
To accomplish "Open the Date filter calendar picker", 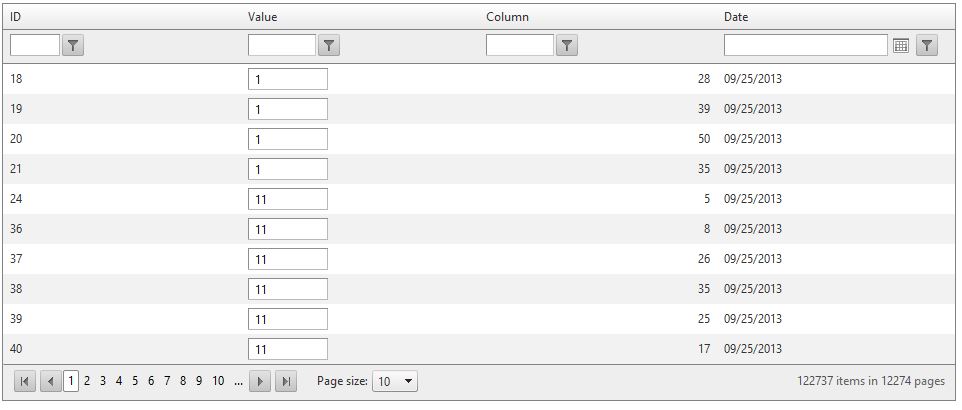I will point(900,45).
